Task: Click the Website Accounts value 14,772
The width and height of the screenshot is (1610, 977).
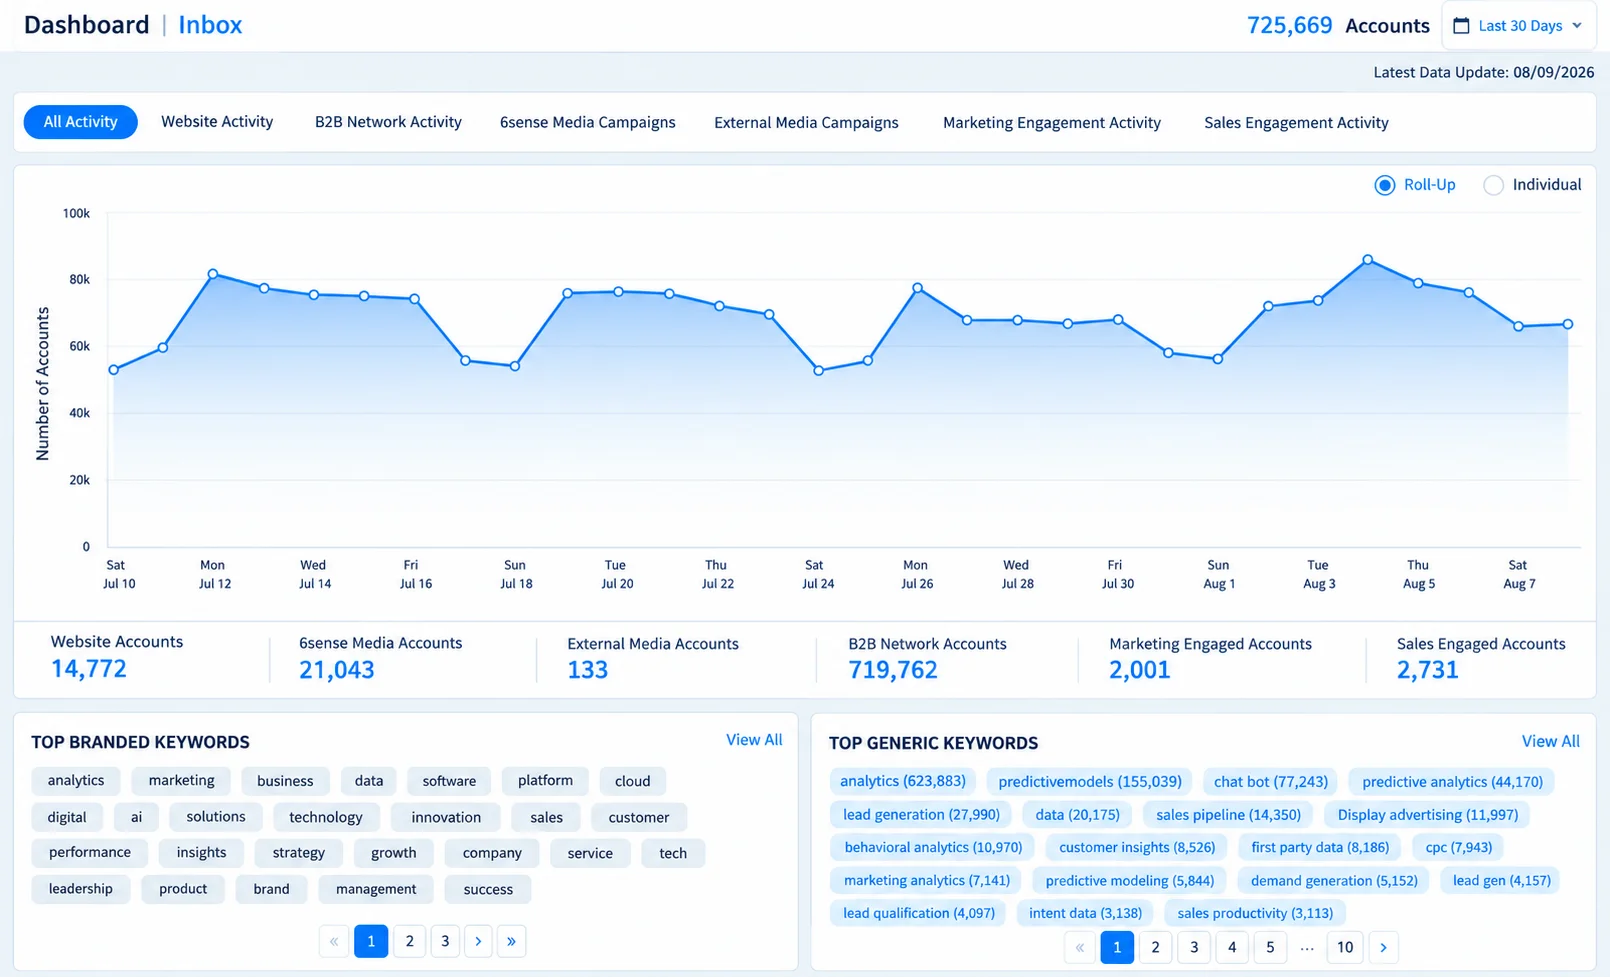Action: tap(89, 669)
